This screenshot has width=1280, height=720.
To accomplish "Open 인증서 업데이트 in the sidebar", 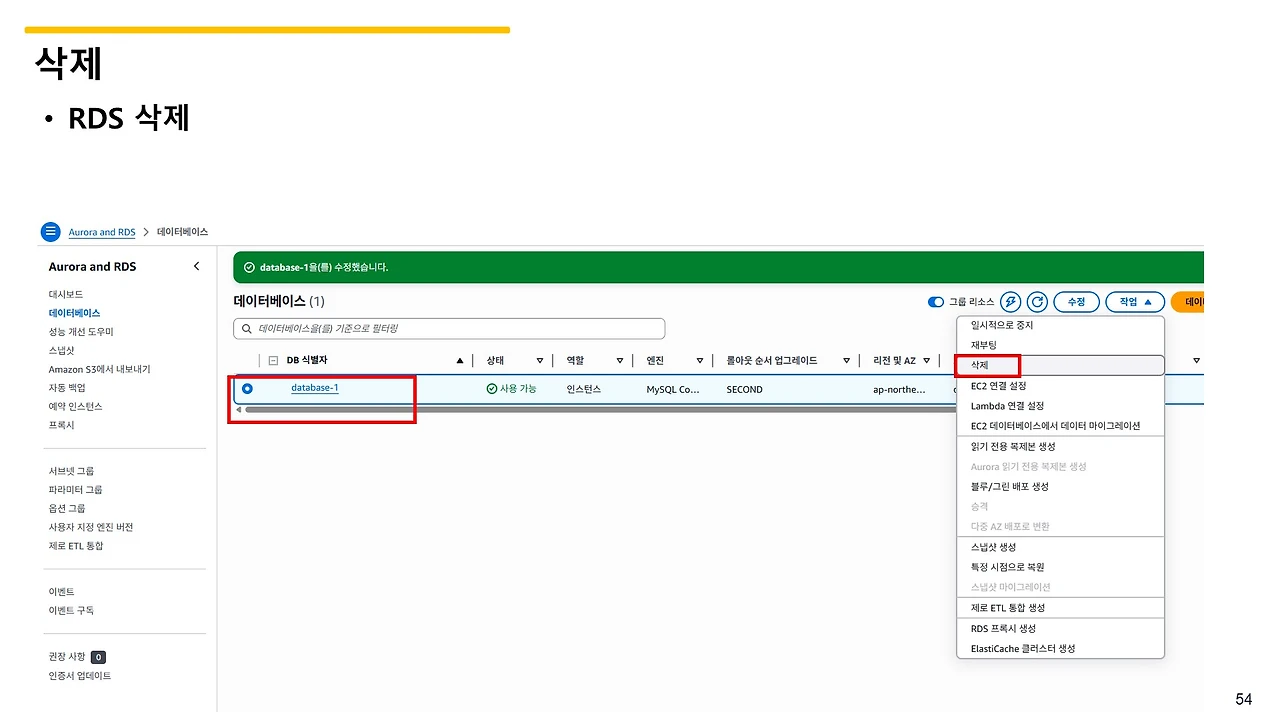I will click(80, 676).
